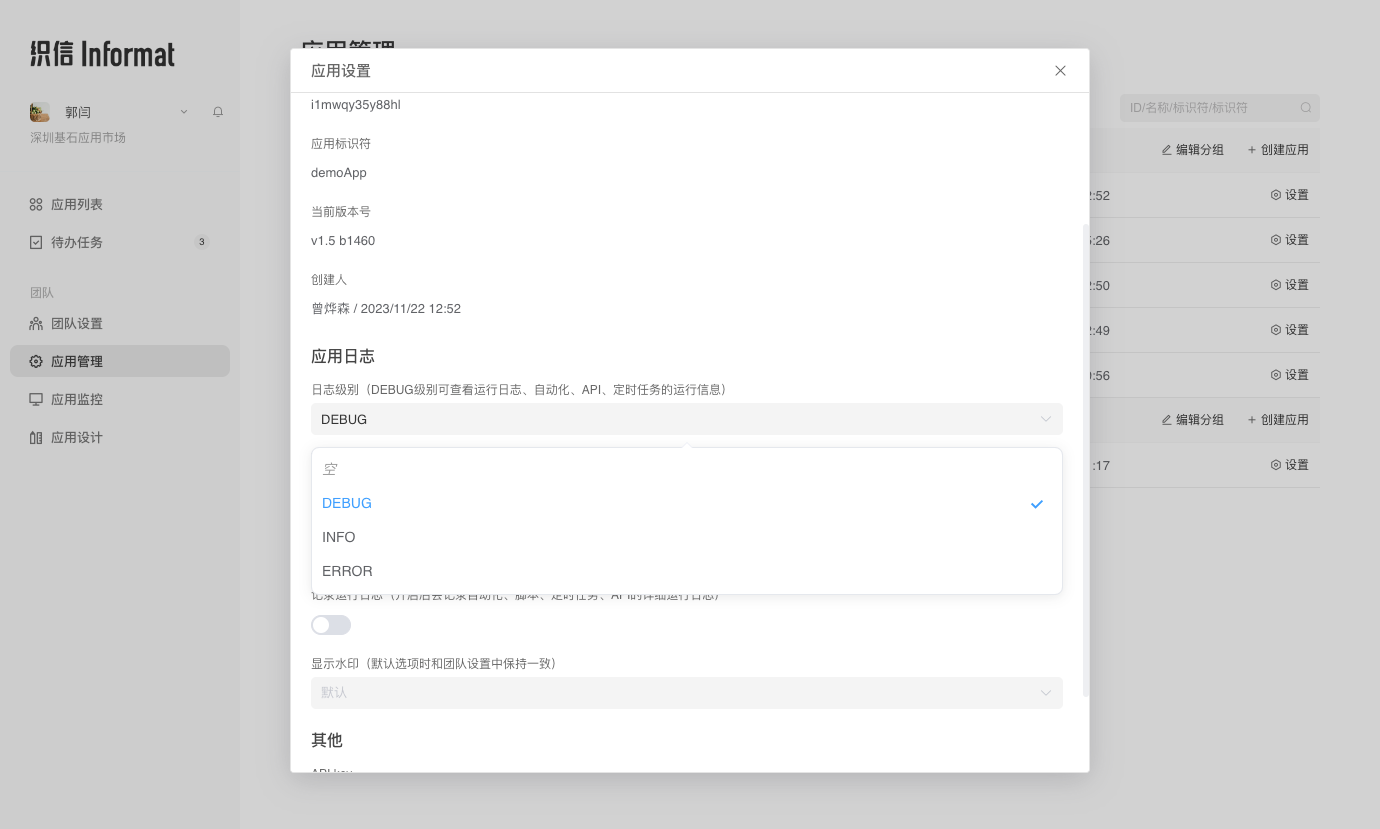Image resolution: width=1380 pixels, height=829 pixels.
Task: Select ERROR from the log level list
Action: click(x=347, y=571)
